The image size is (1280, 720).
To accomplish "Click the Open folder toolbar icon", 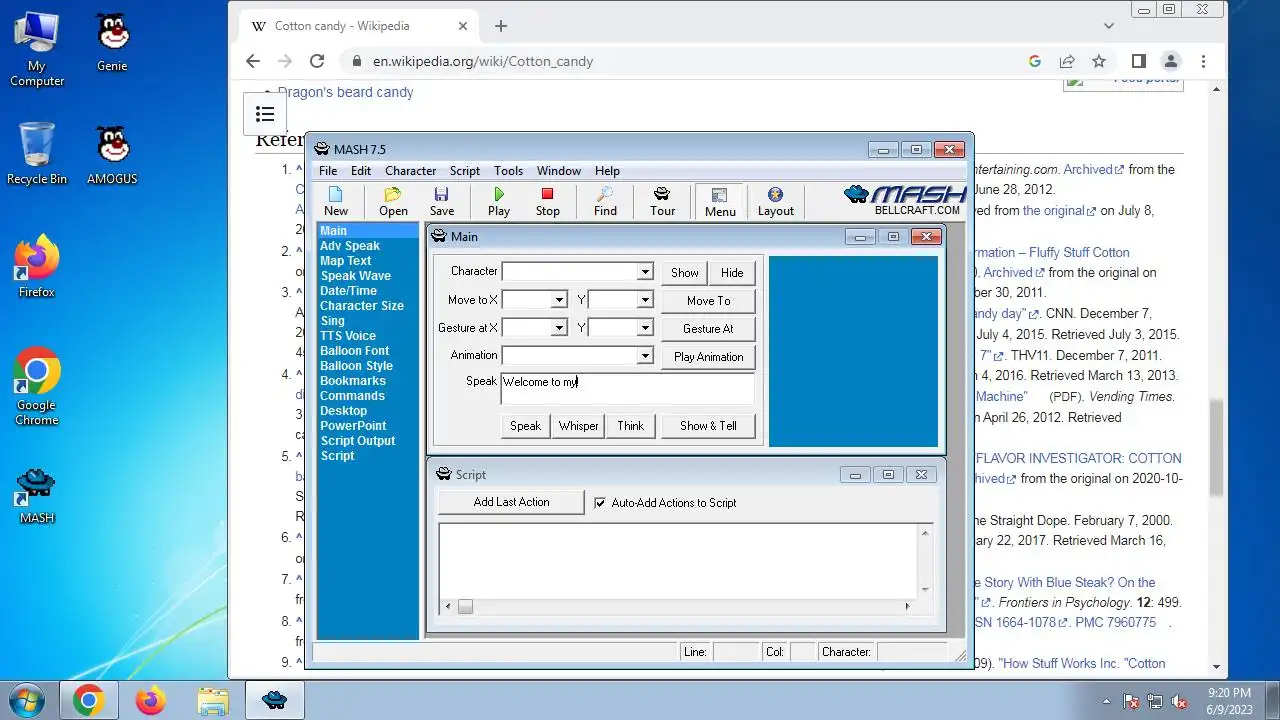I will pos(393,201).
